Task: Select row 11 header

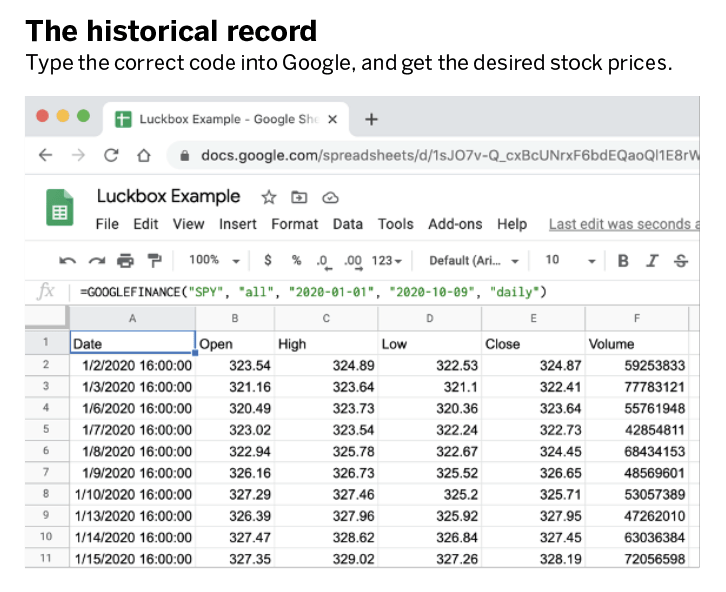Action: 46,558
